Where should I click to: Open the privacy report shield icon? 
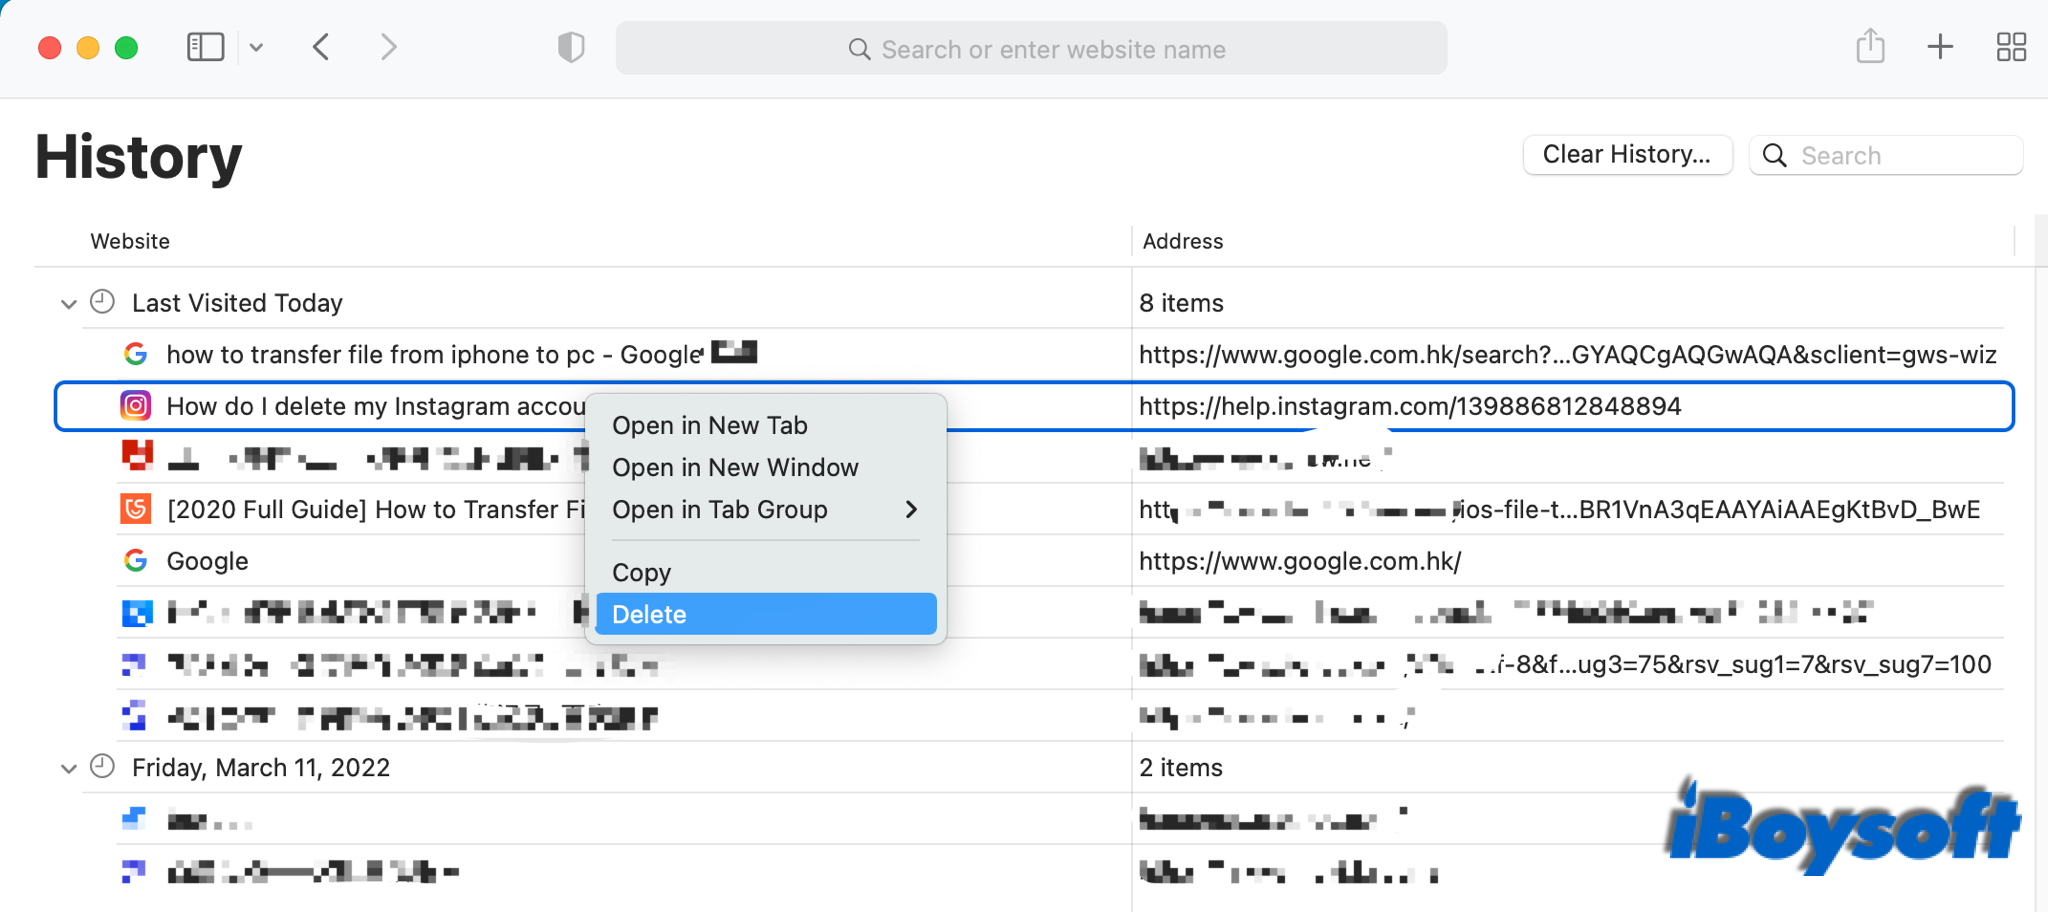tap(571, 47)
